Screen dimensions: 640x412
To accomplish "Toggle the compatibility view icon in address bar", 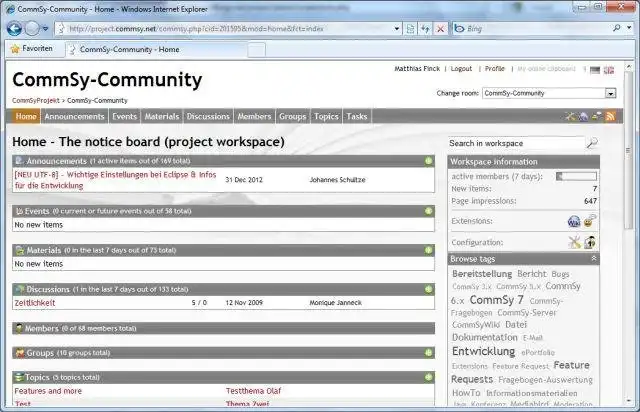I will pyautogui.click(x=410, y=29).
